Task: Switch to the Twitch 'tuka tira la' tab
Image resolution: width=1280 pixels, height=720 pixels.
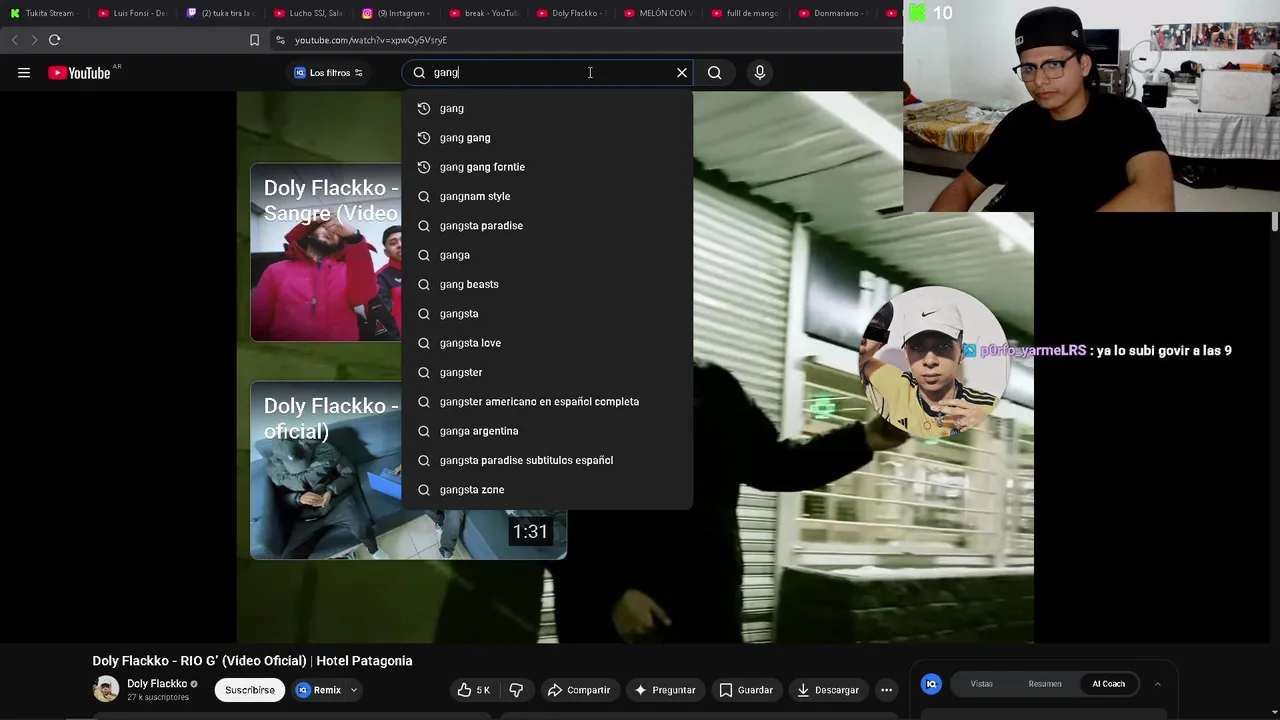Action: click(221, 13)
